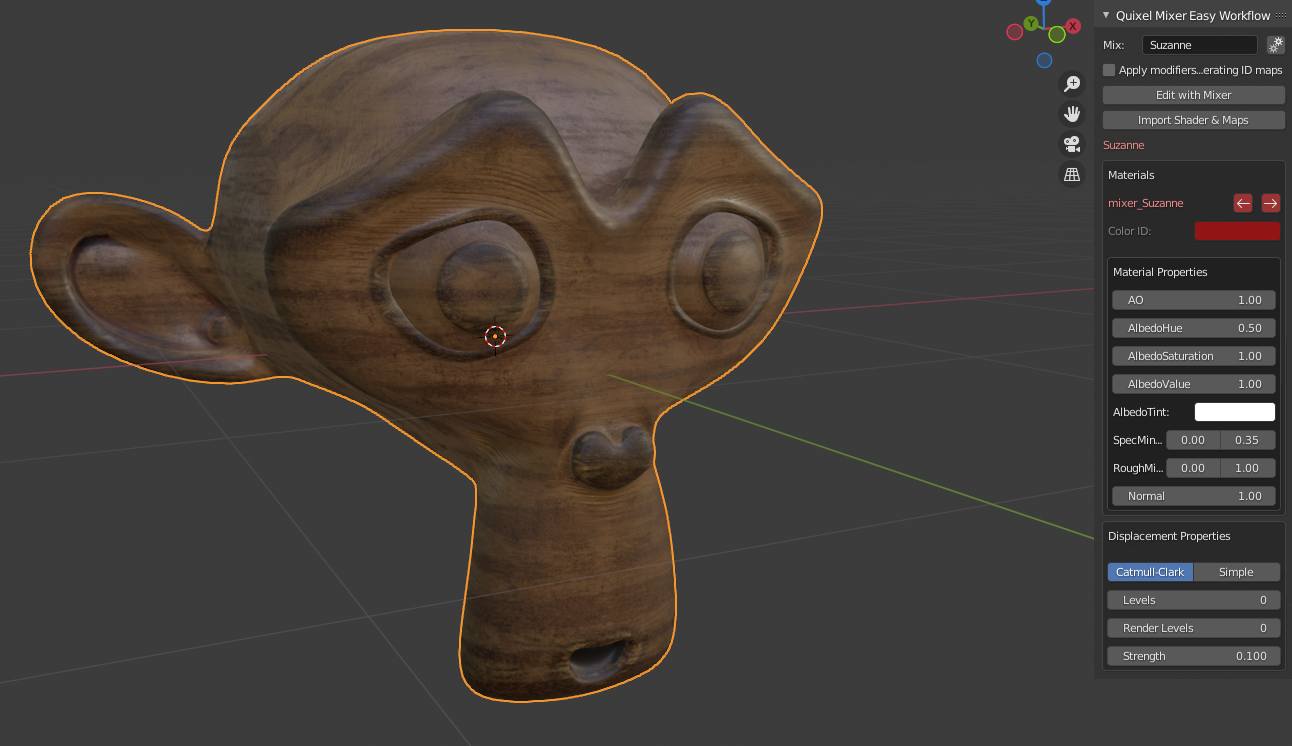
Task: Click the Displacement Properties heading
Action: pos(1169,536)
